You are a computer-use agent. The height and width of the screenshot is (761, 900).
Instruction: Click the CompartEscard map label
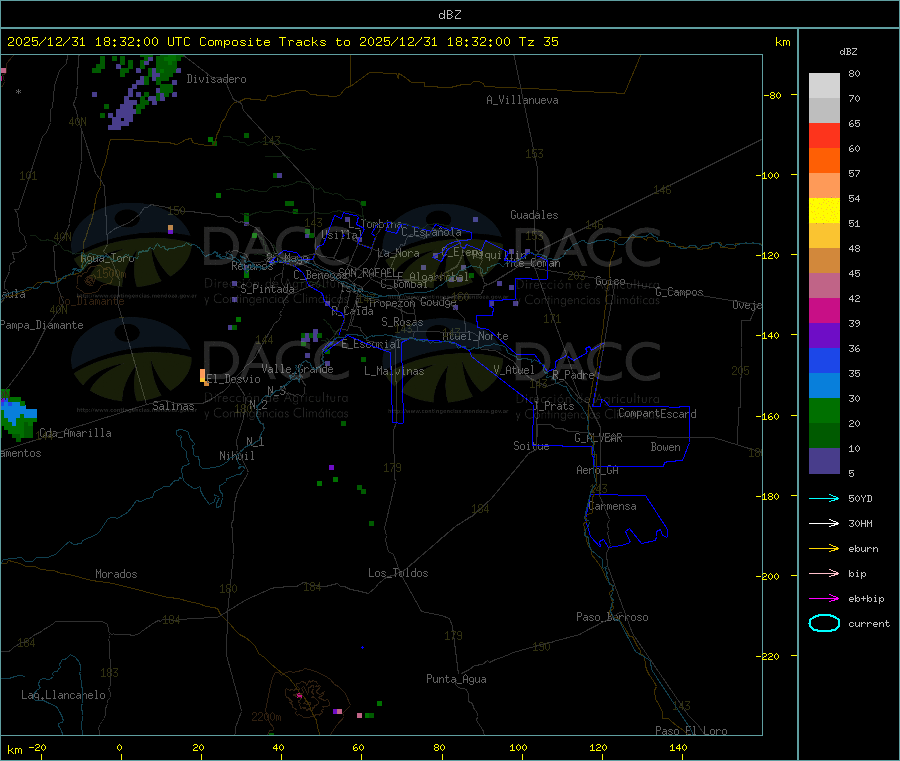tap(657, 413)
